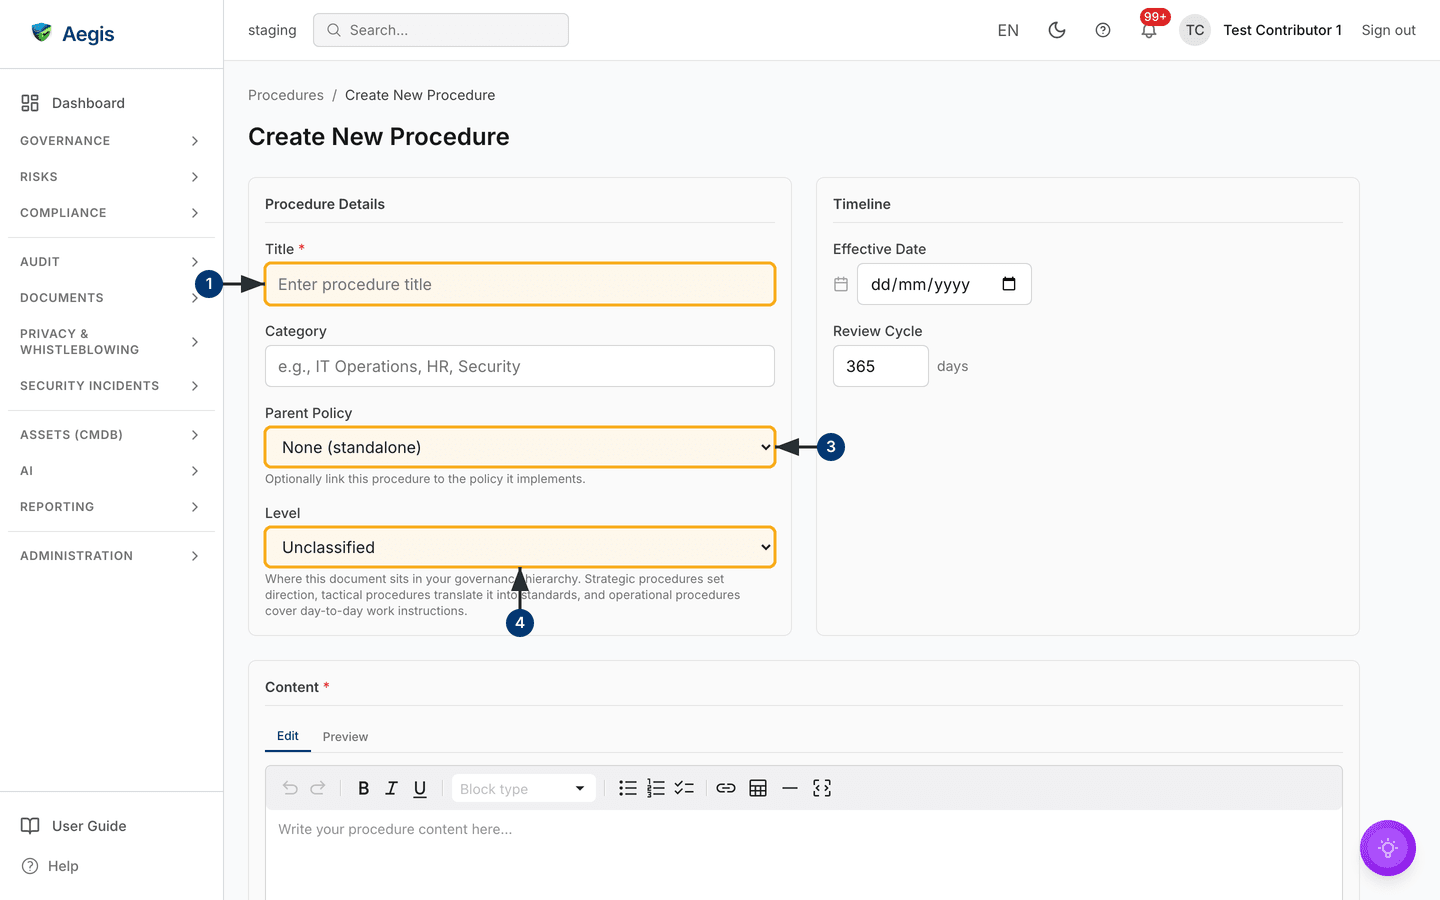Click the Category input field
Viewport: 1440px width, 900px height.
click(x=520, y=366)
